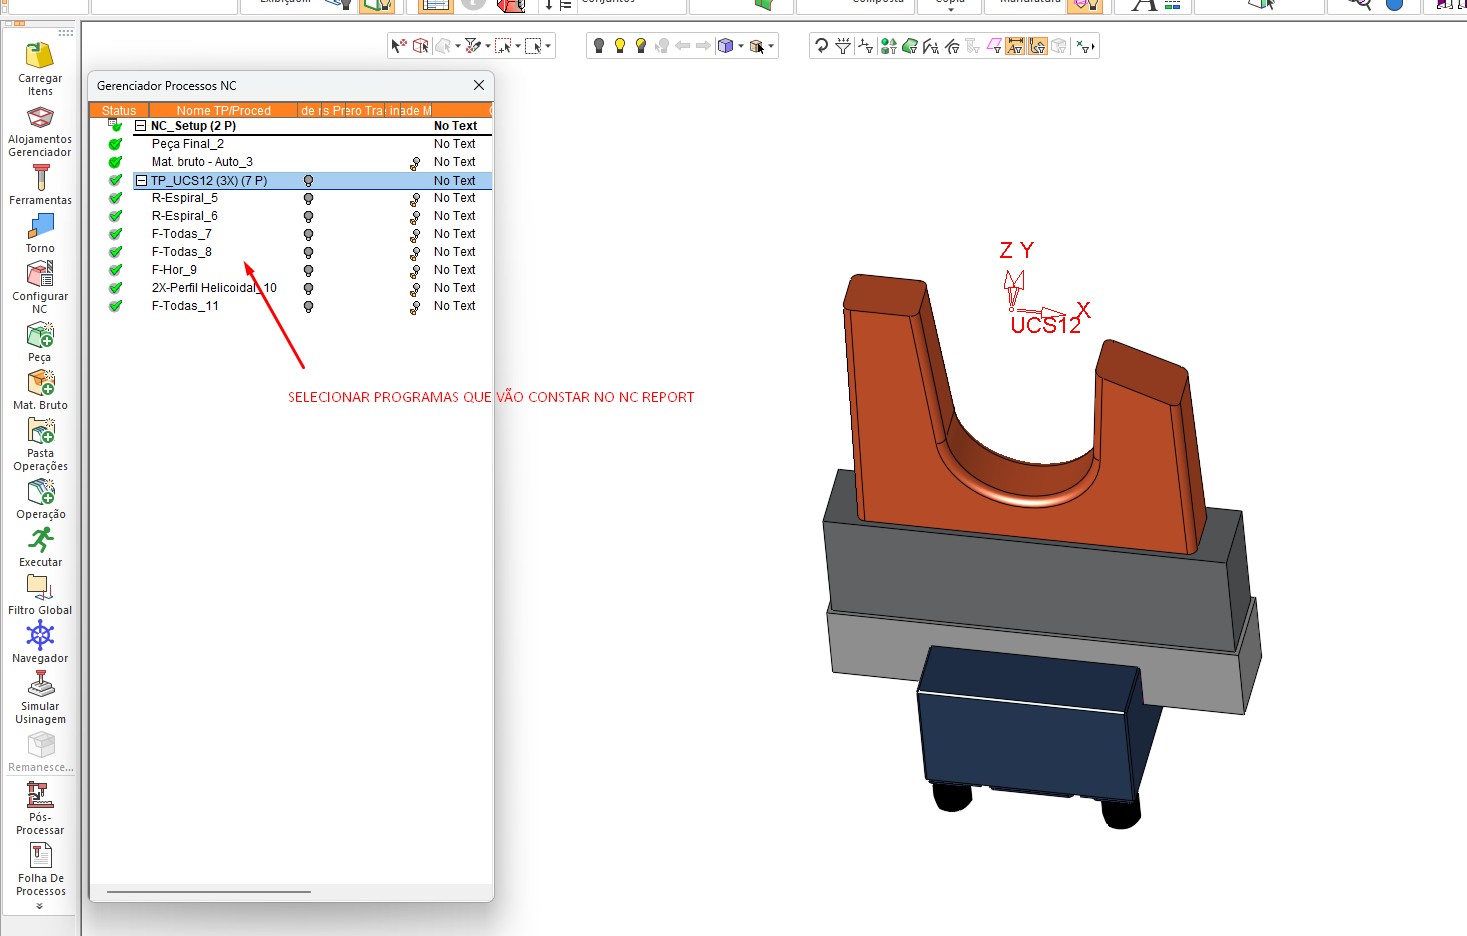Open Folha De Processos report
This screenshot has width=1467, height=936.
[40, 869]
